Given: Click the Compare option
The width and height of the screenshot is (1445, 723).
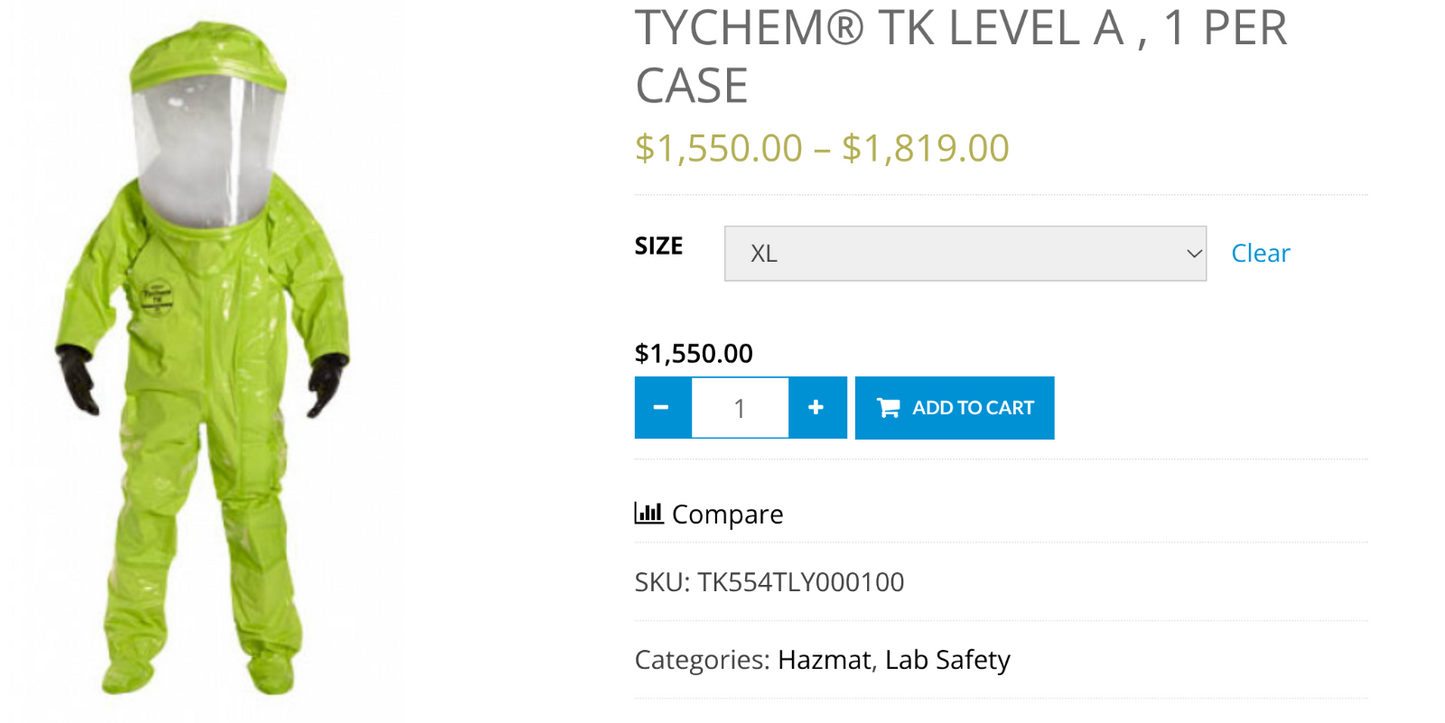Looking at the screenshot, I should [x=727, y=514].
